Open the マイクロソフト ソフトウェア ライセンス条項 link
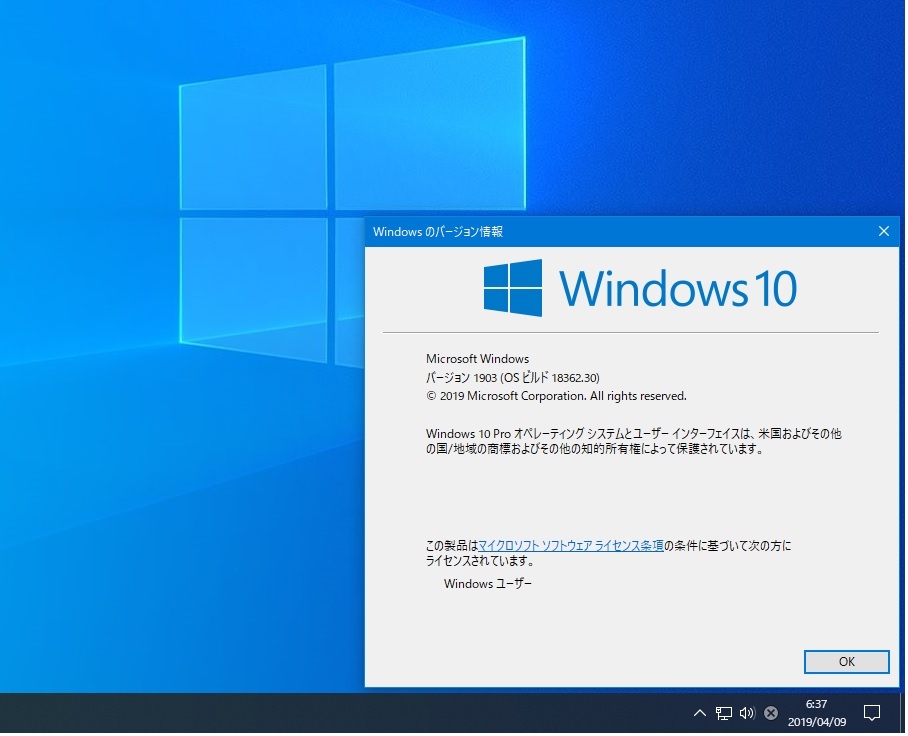The height and width of the screenshot is (736, 908). pyautogui.click(x=573, y=547)
